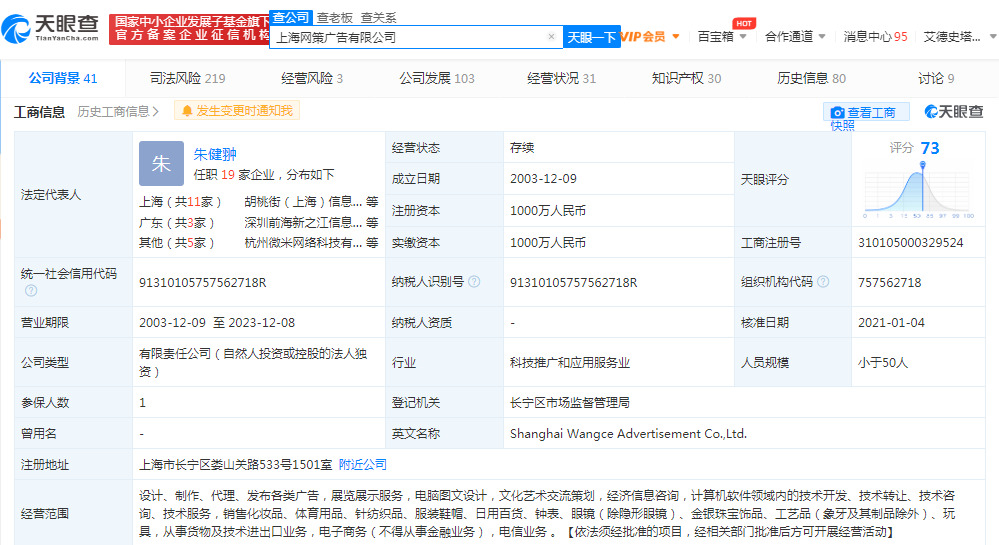999x545 pixels.
Task: Click the 登记机关 value 长宁区市场监督管理局
Action: pyautogui.click(x=570, y=402)
